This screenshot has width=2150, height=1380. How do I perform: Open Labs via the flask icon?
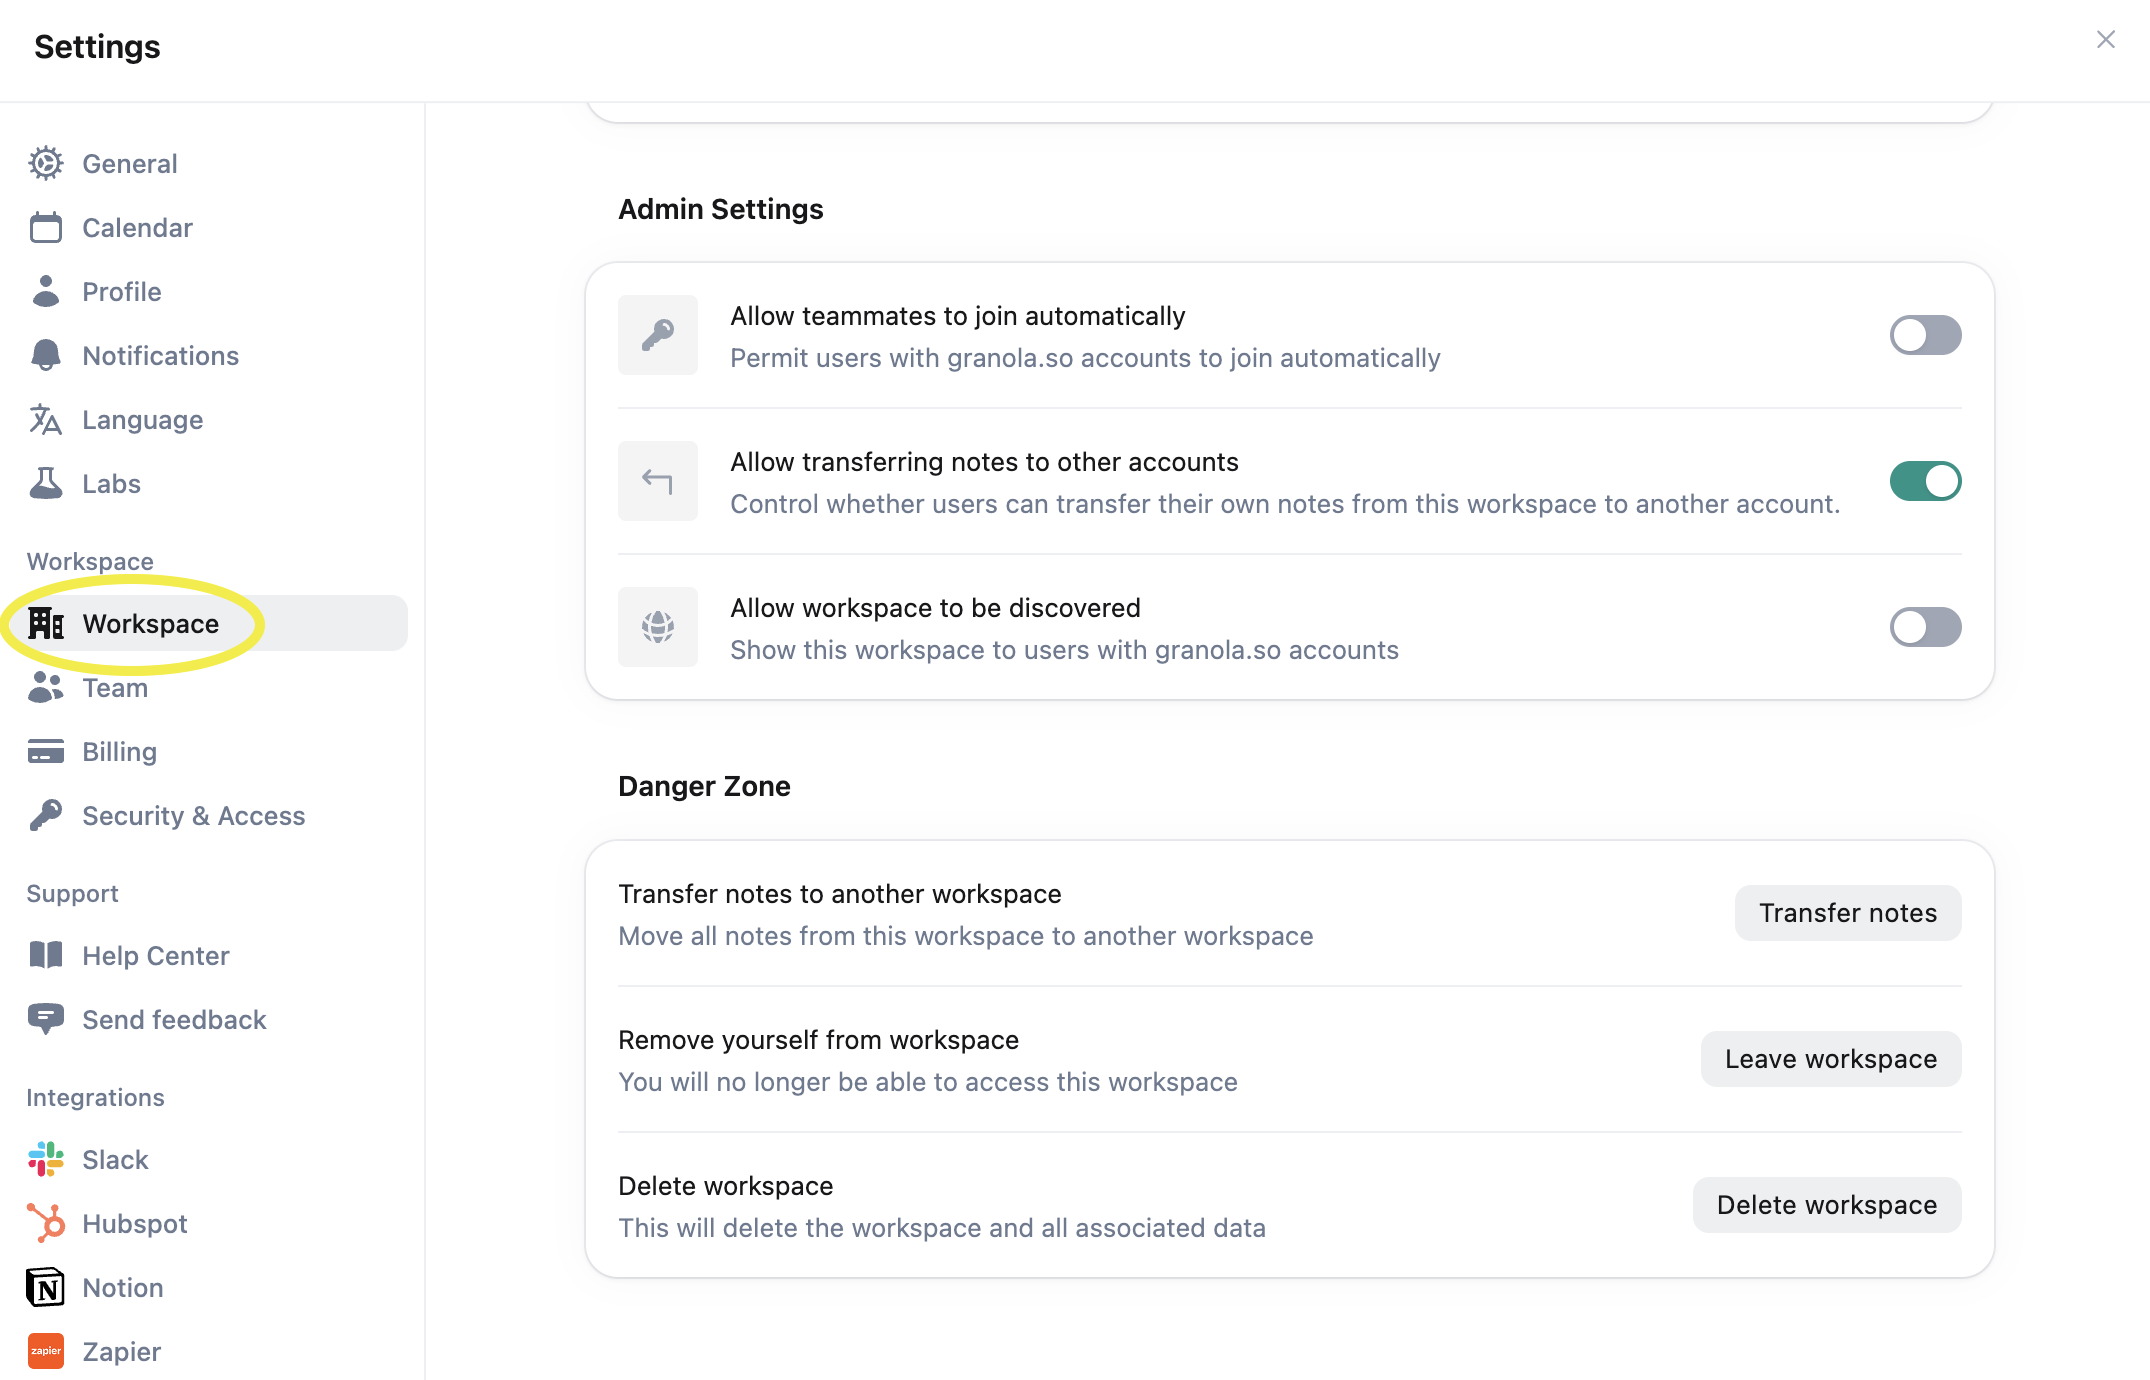tap(45, 483)
